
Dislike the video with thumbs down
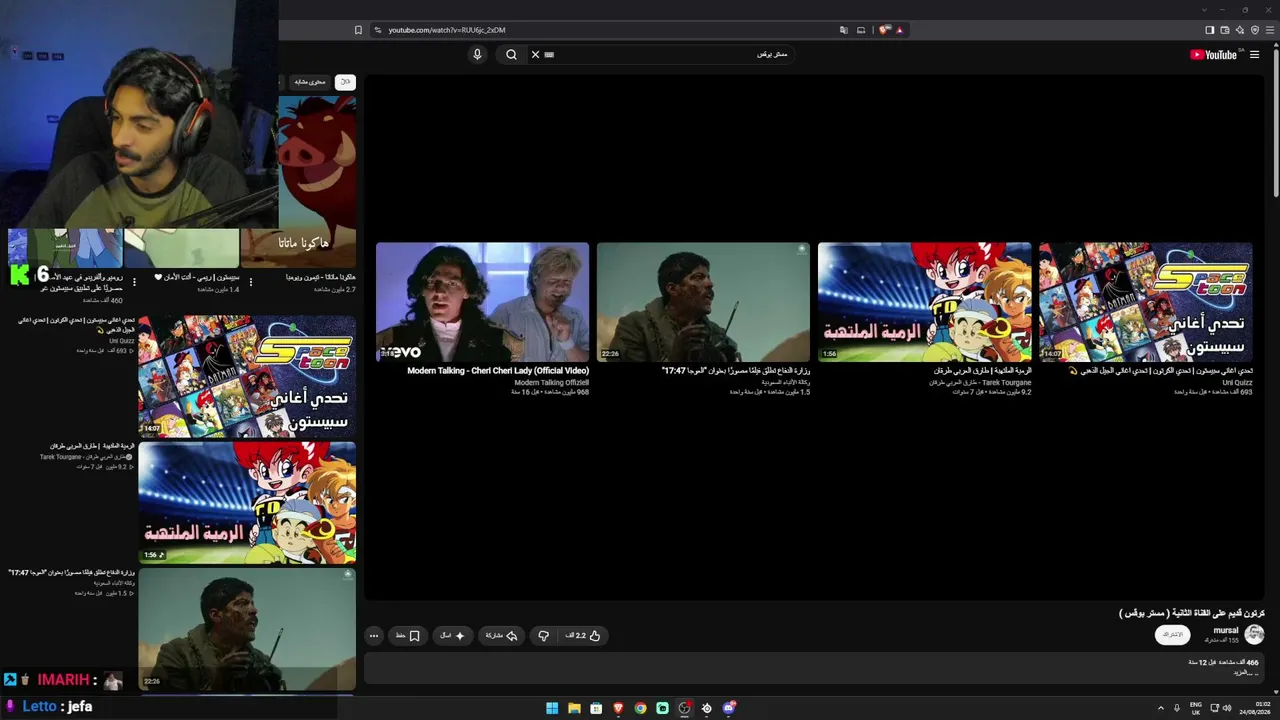tap(543, 636)
